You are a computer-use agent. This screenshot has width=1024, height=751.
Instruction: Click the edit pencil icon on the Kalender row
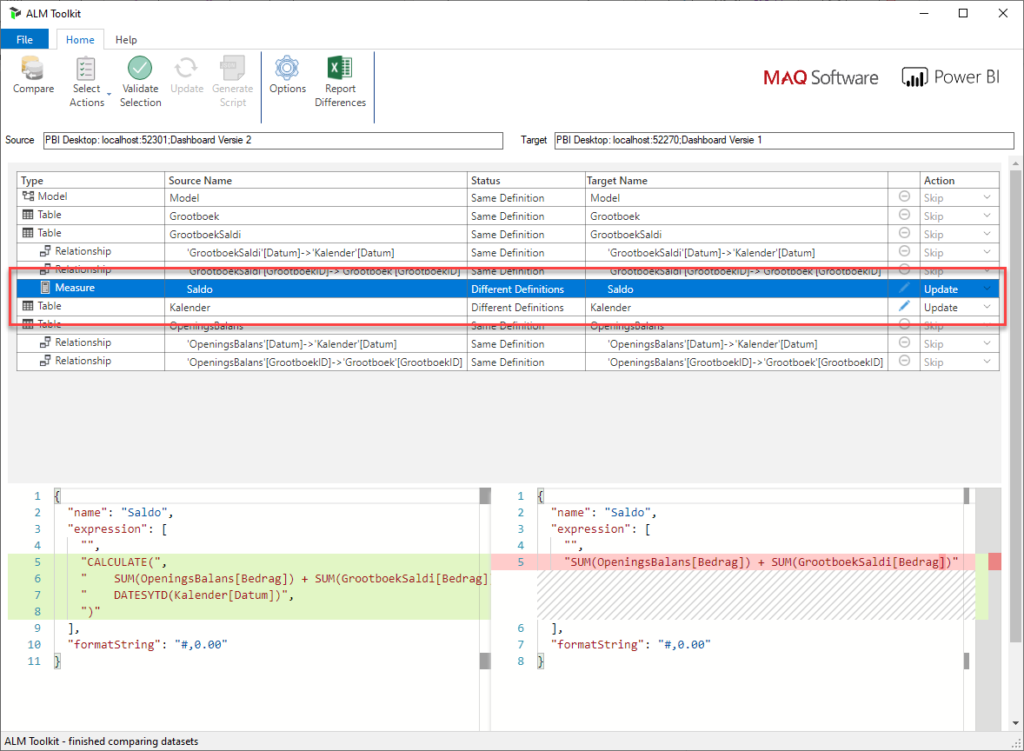903,307
